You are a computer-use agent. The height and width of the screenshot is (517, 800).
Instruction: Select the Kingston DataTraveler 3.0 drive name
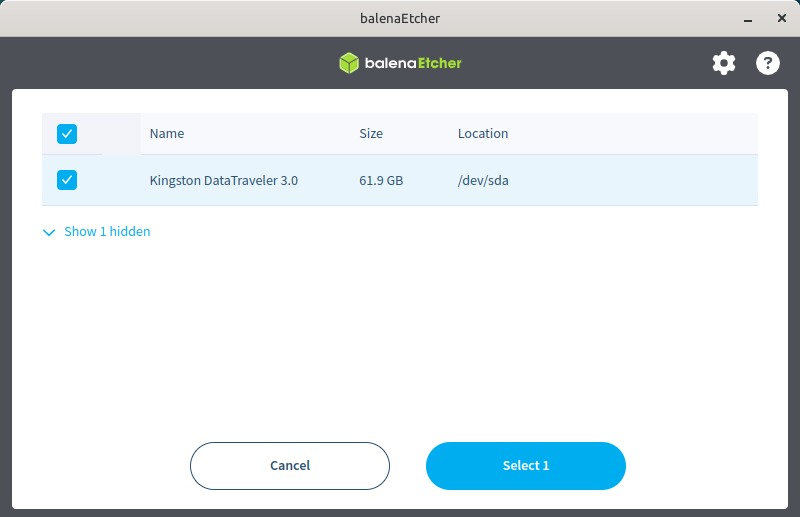[x=224, y=181]
